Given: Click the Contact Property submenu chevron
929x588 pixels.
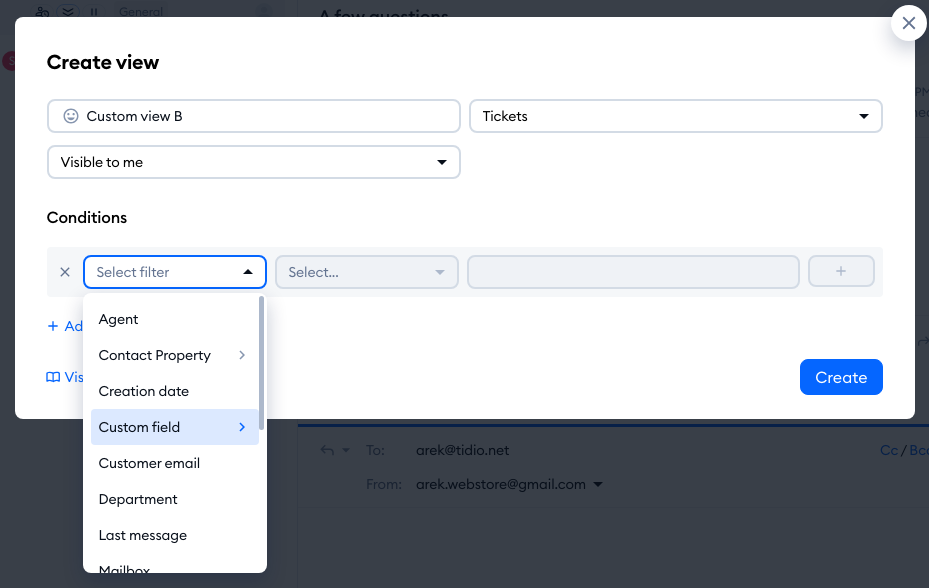Looking at the screenshot, I should 242,355.
